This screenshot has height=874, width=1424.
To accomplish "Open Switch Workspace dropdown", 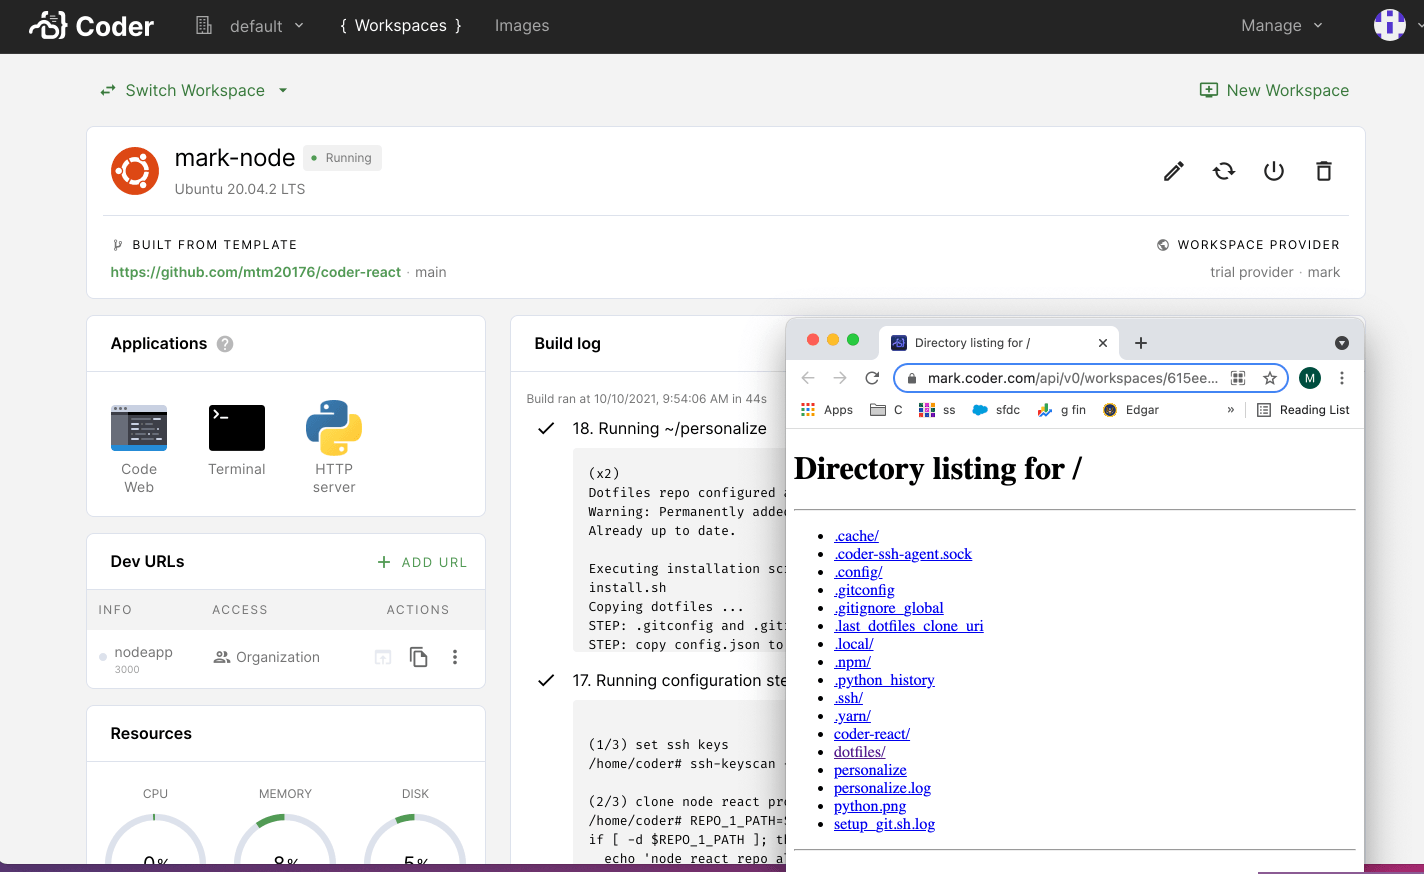I will tap(194, 90).
